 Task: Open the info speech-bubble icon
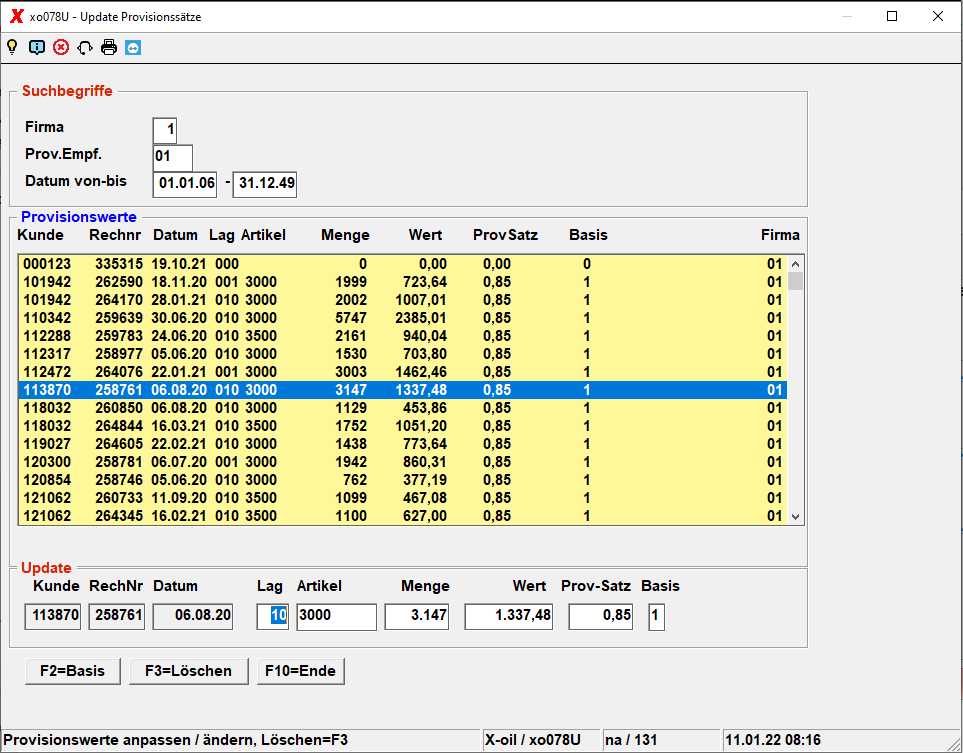tap(37, 47)
